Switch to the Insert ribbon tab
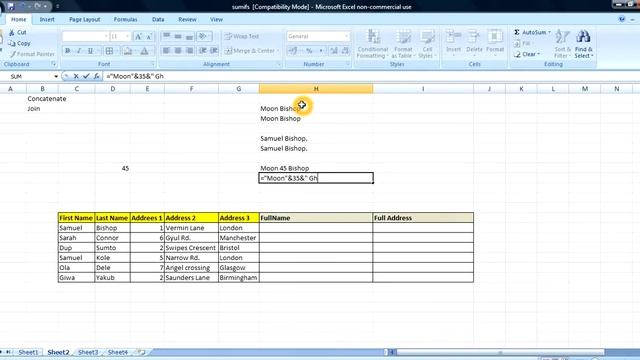This screenshot has height=360, width=640. (x=47, y=19)
